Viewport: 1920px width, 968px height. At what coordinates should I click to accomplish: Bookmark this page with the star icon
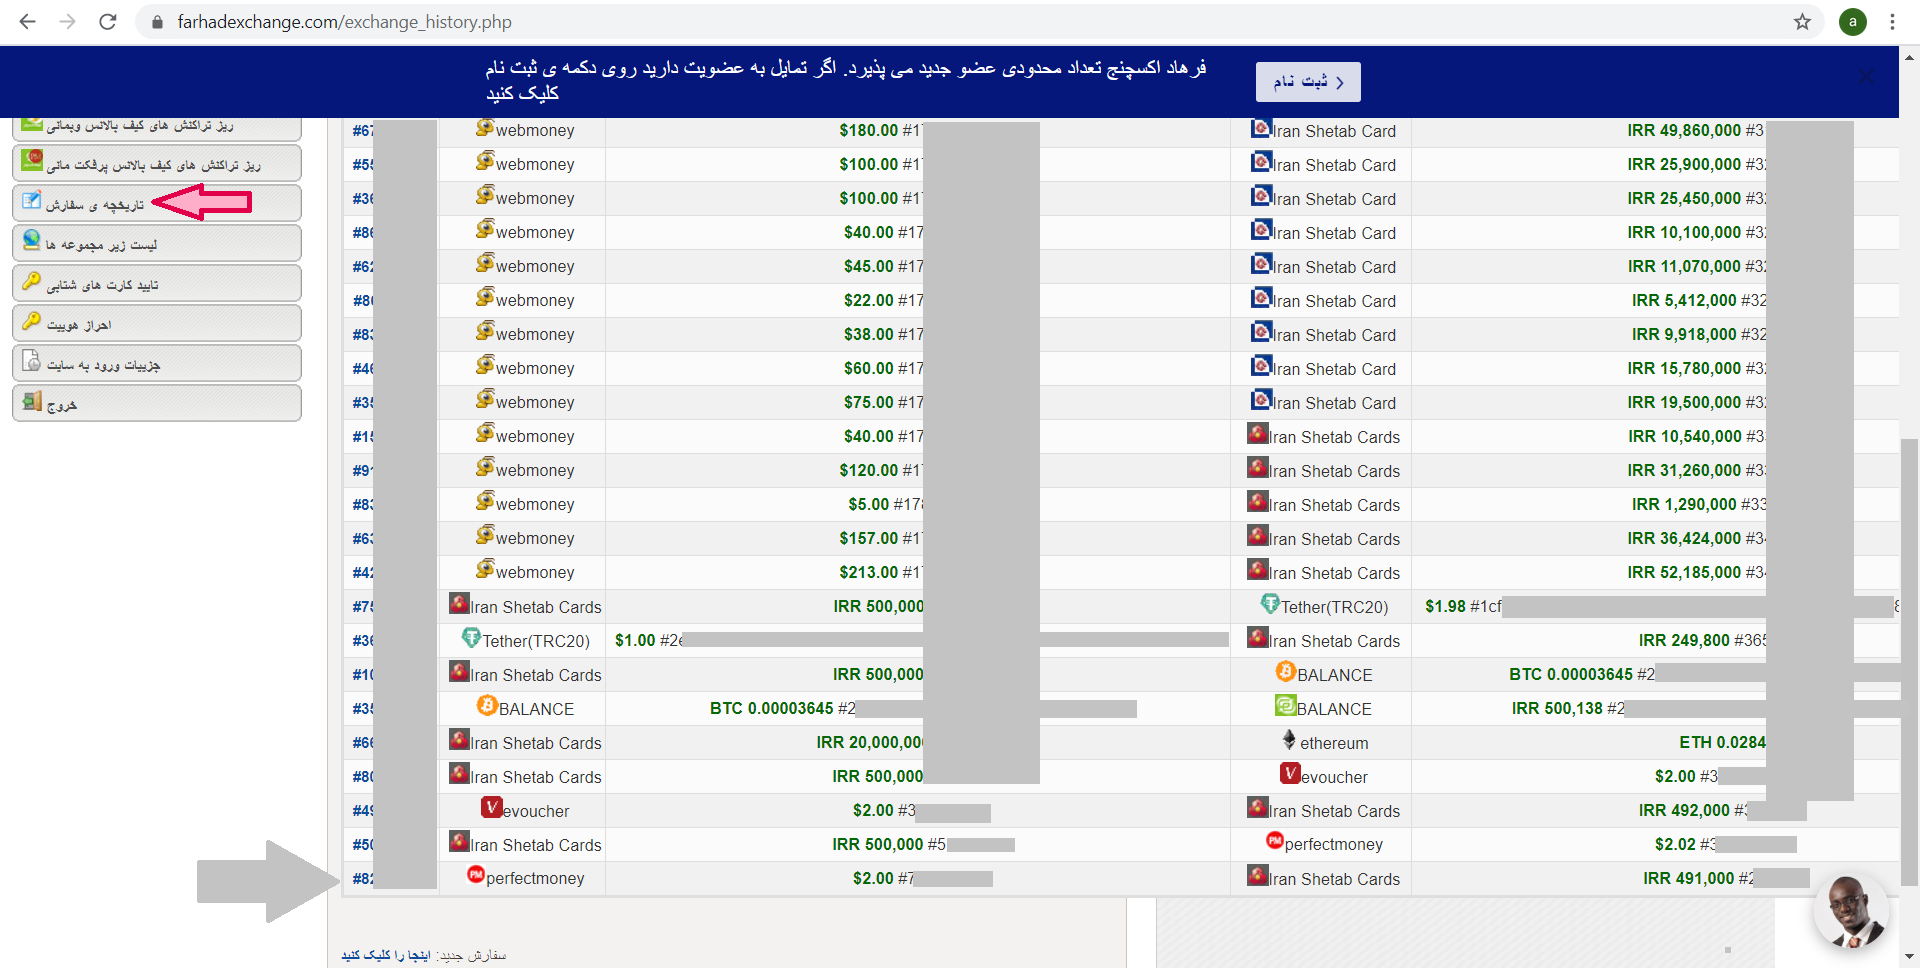[1802, 21]
